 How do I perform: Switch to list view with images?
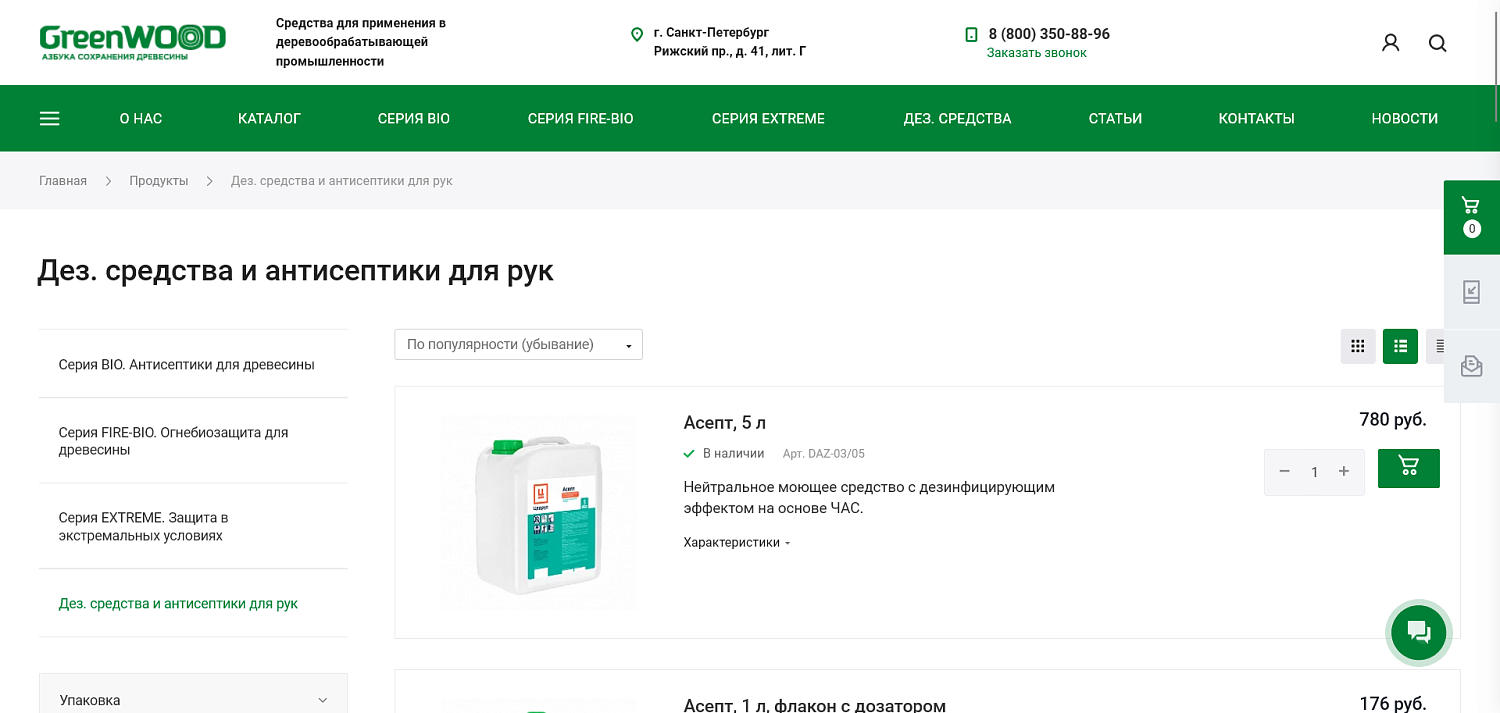pos(1400,346)
